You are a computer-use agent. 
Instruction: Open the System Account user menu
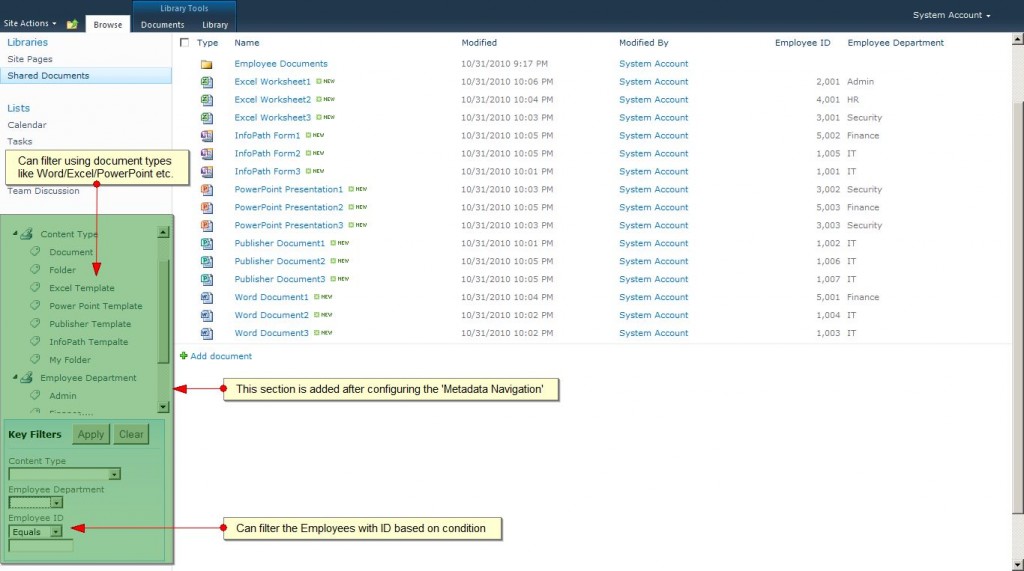(951, 15)
